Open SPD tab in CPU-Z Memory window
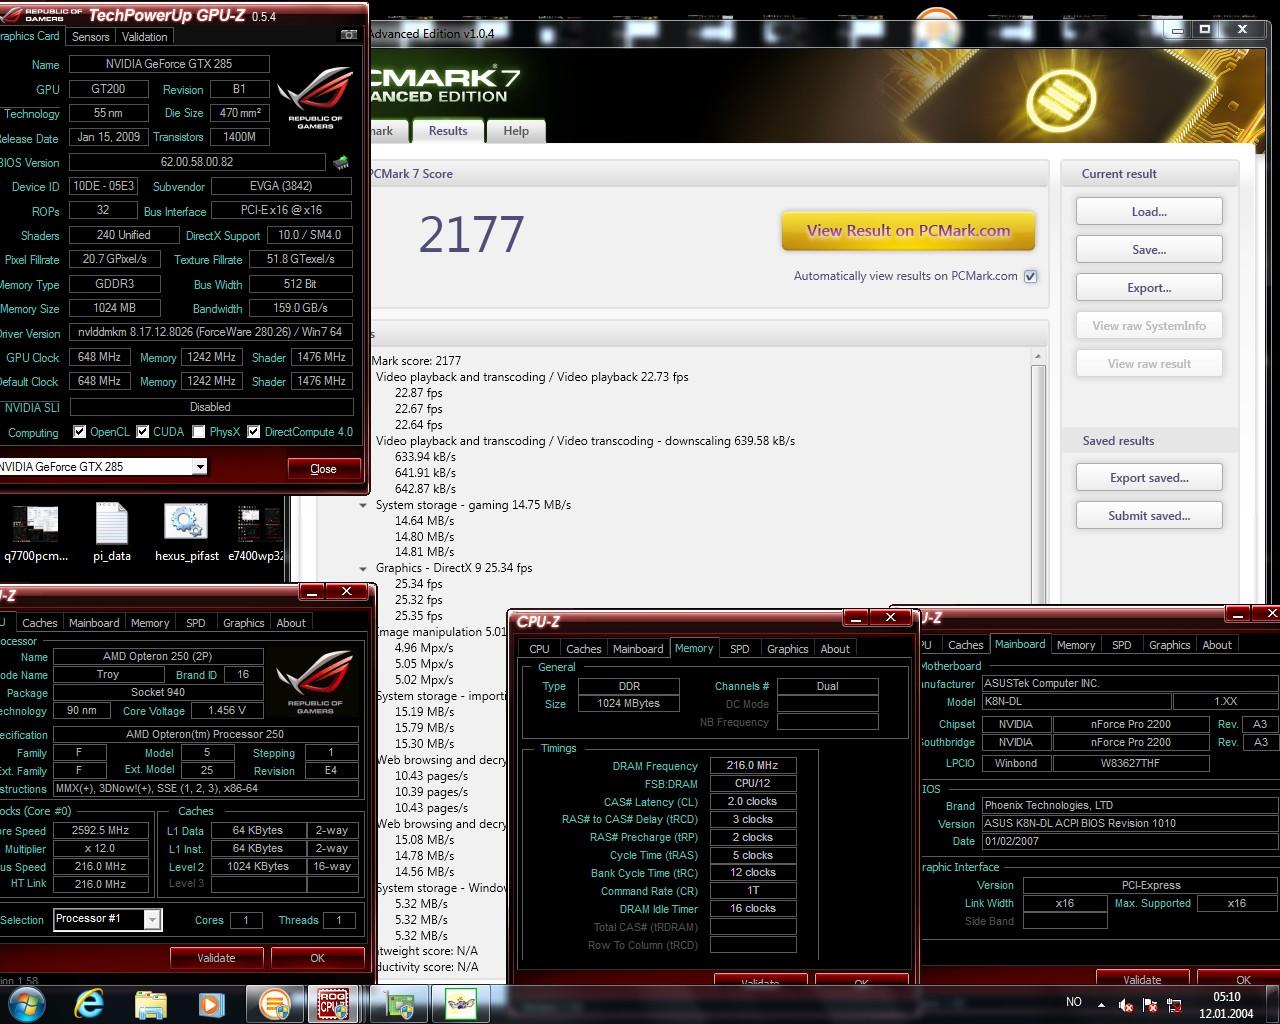Screen dimensions: 1280x1024 (x=740, y=649)
